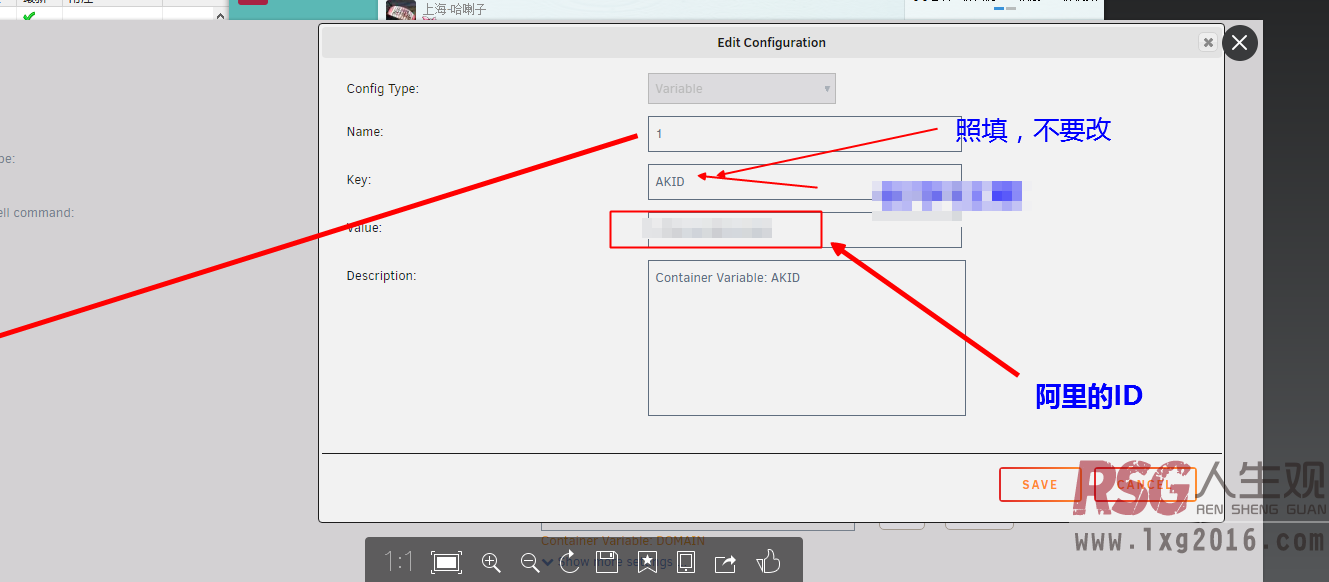Click the zoom in magnifier icon

pyautogui.click(x=491, y=562)
